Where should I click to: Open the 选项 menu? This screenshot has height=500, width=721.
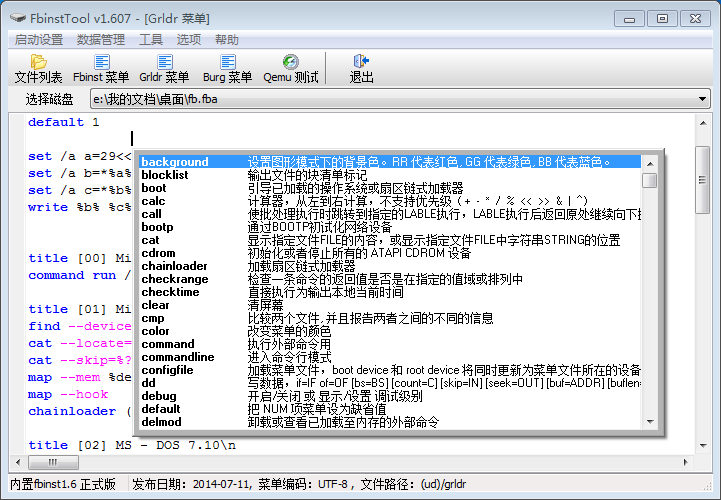pos(189,40)
